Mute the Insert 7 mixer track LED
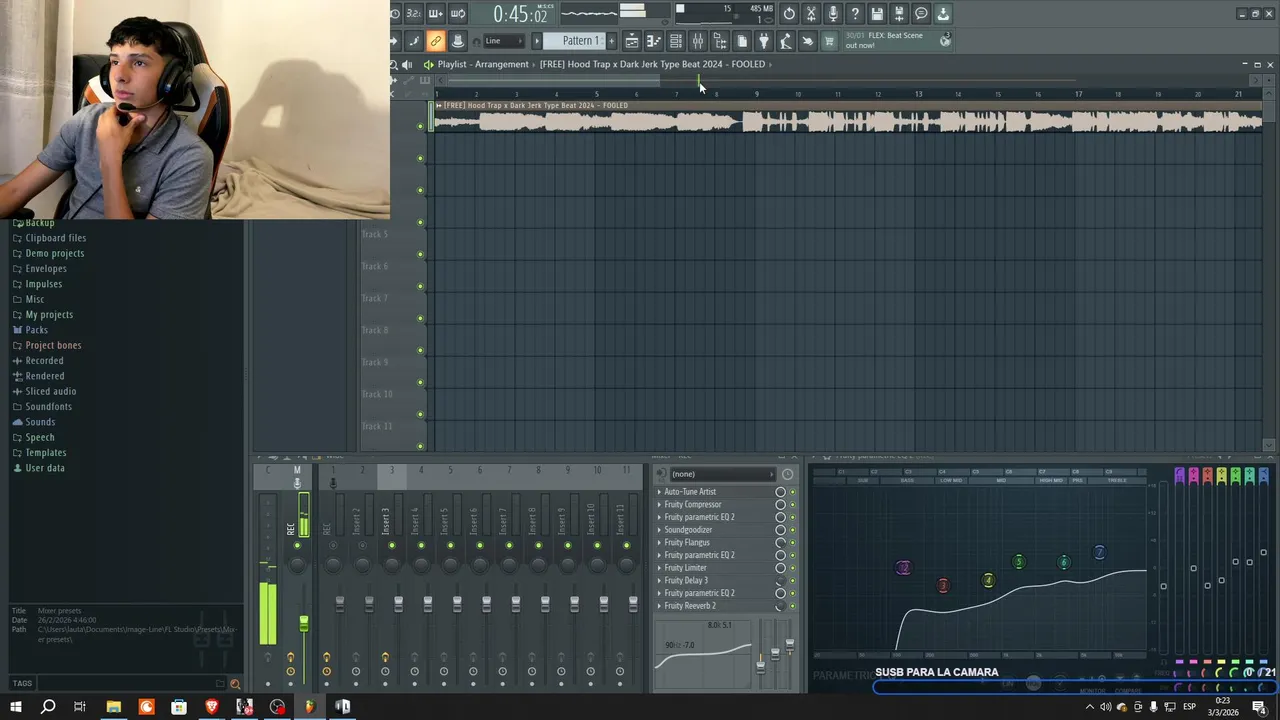The width and height of the screenshot is (1280, 720). pos(509,546)
